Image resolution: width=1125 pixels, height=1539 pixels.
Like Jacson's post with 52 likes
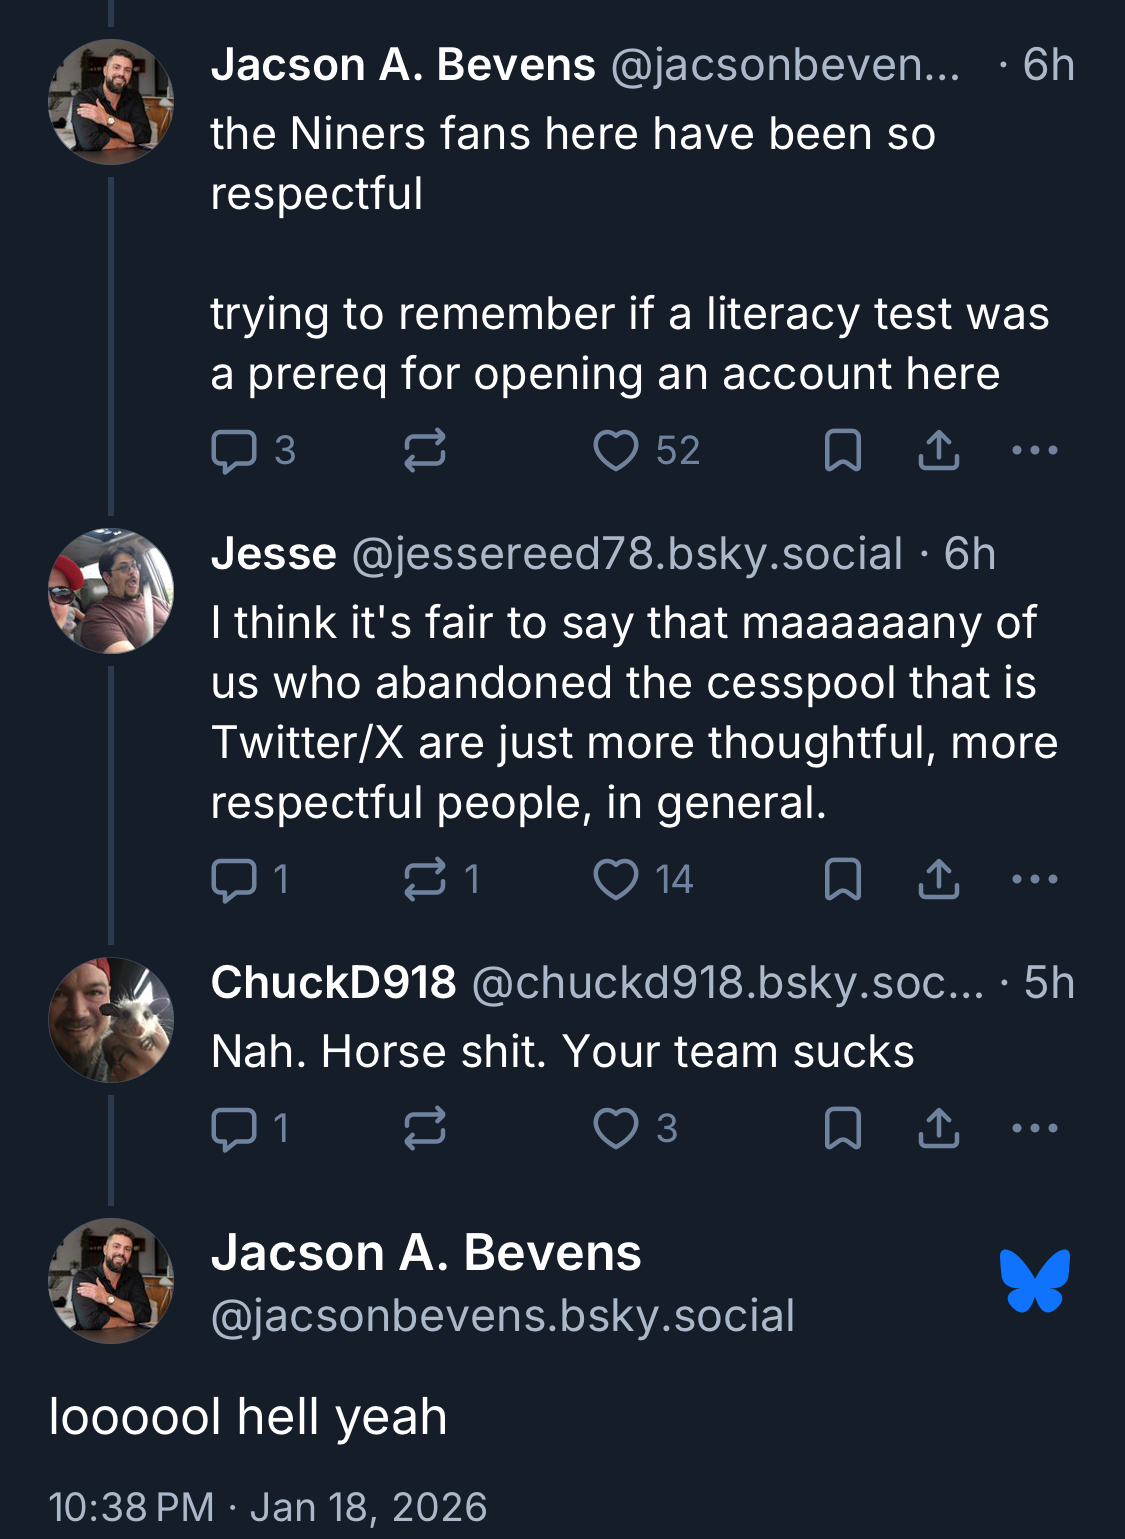coord(616,451)
